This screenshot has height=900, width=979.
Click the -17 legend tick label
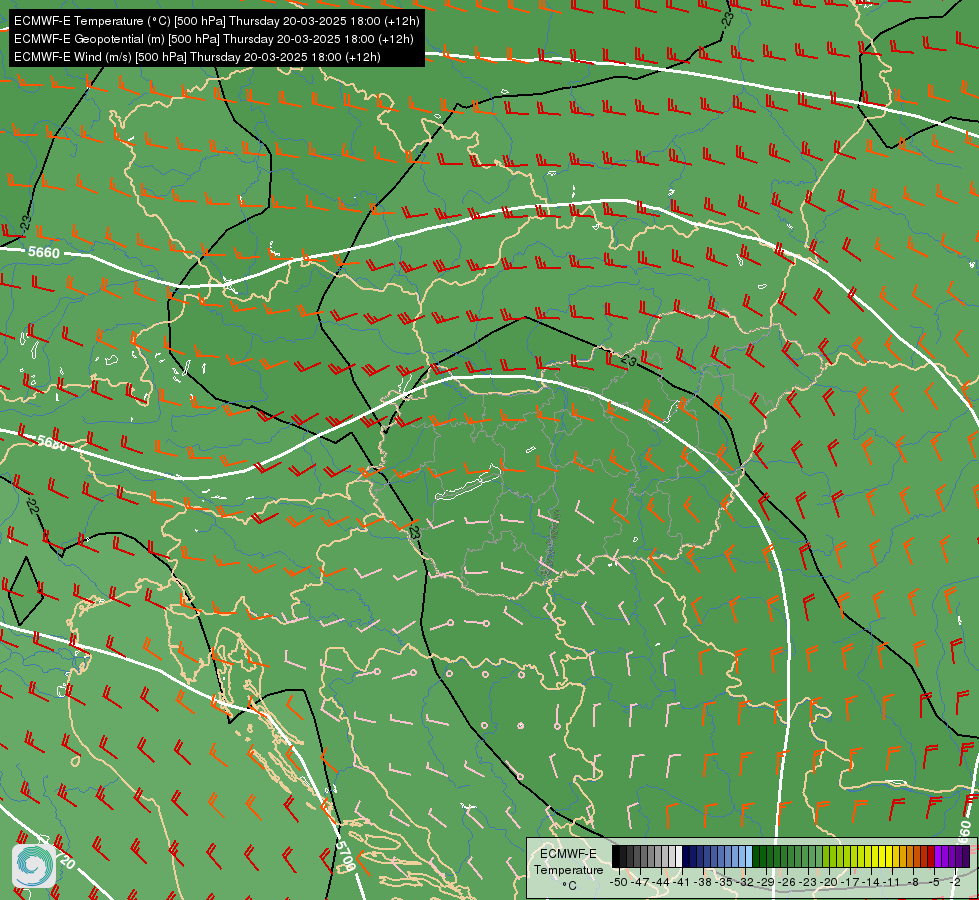click(x=850, y=883)
